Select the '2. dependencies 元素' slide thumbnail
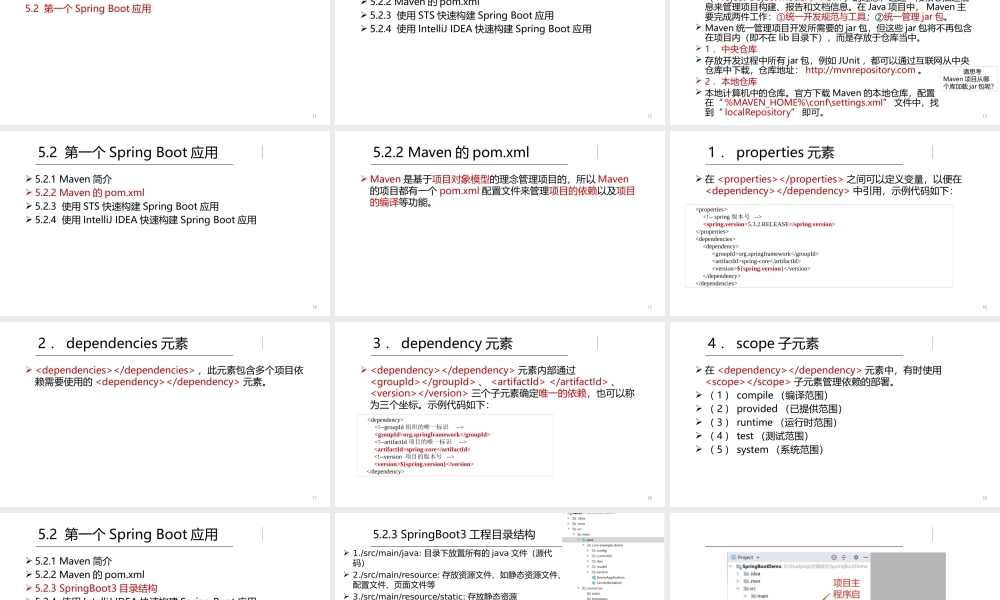This screenshot has height=600, width=1000. (165, 414)
